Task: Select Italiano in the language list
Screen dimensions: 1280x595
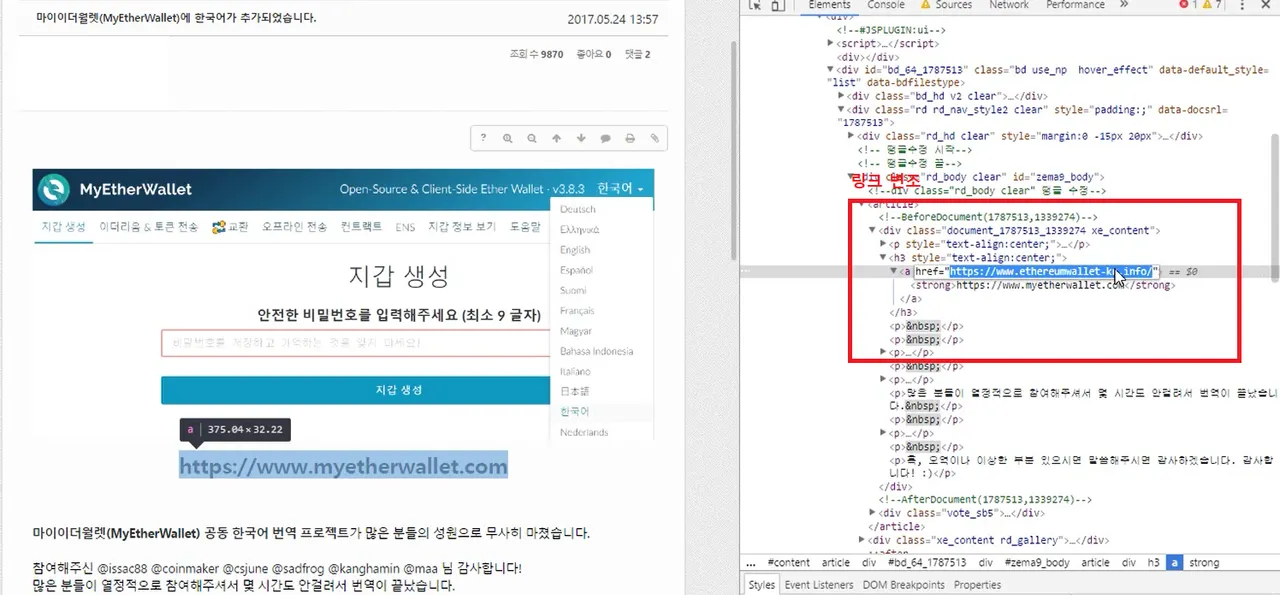Action: [576, 371]
